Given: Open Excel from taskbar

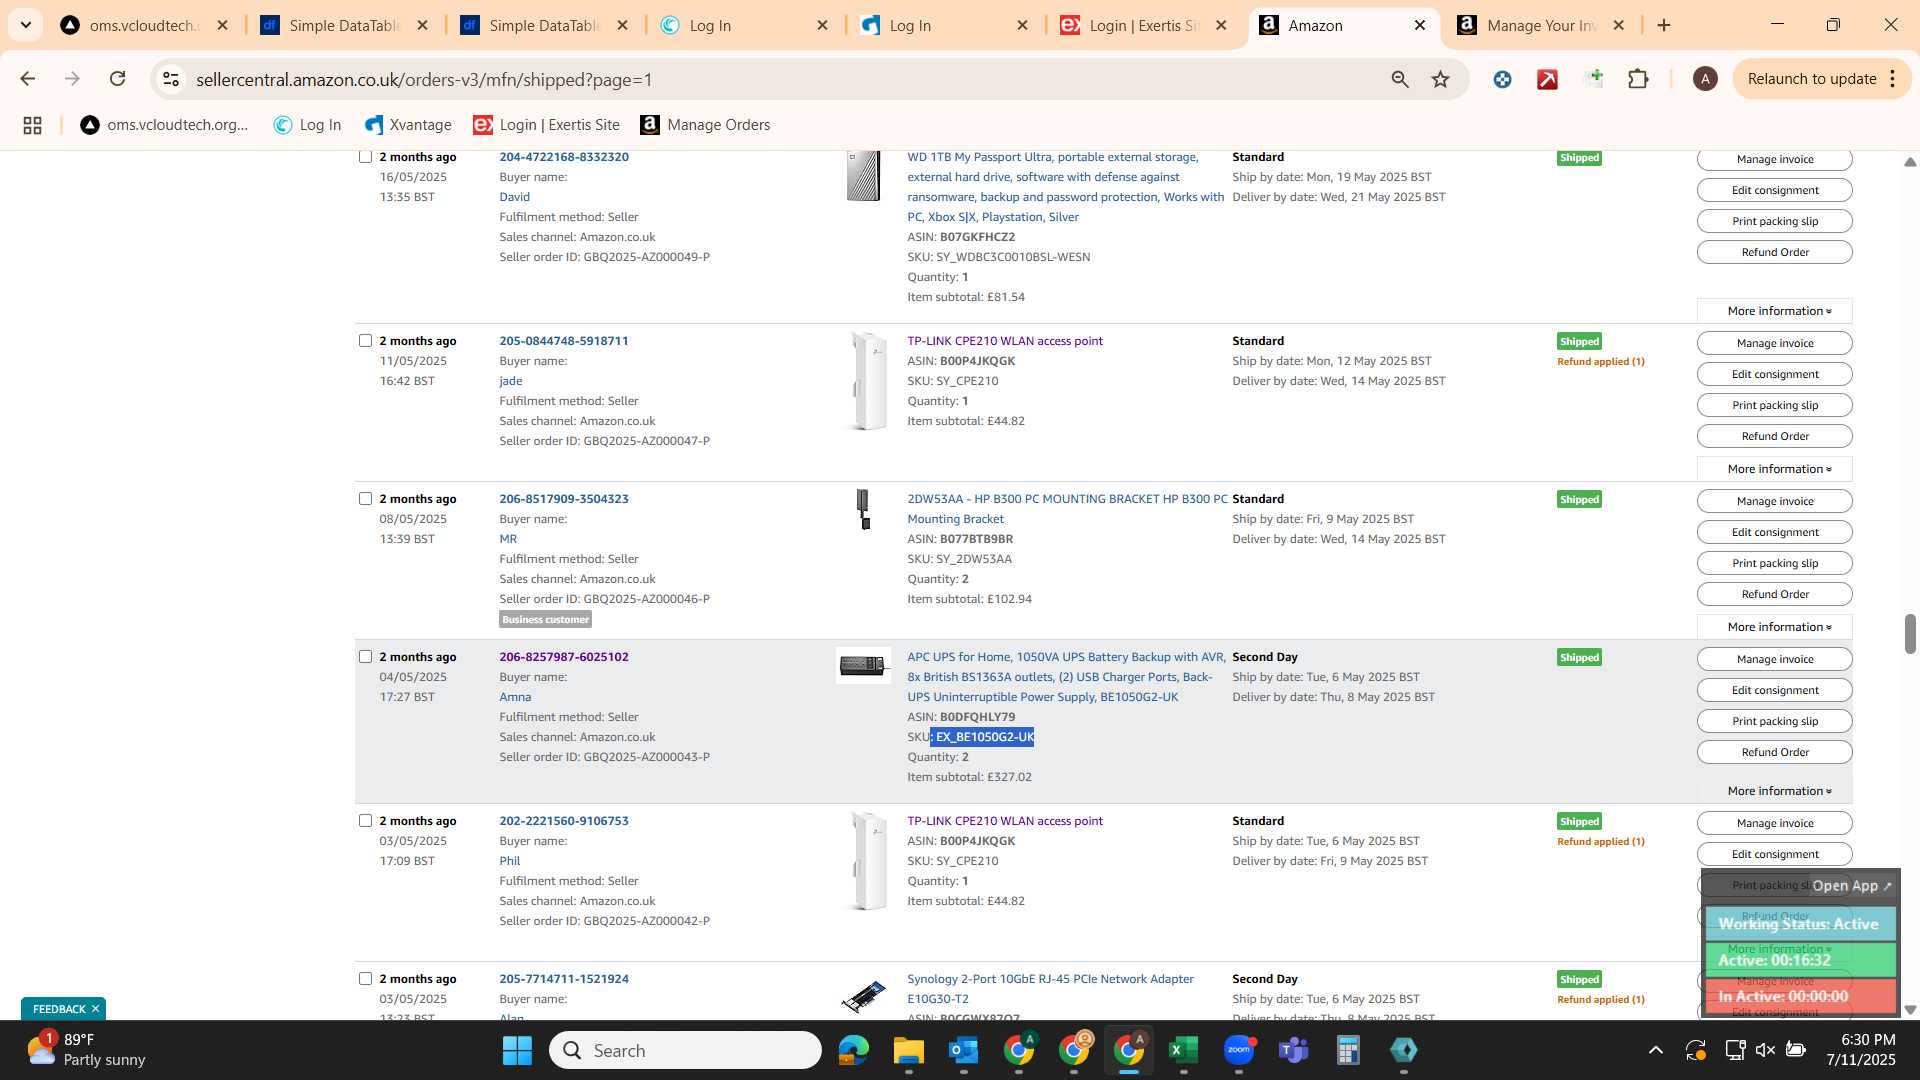Looking at the screenshot, I should click(1183, 1050).
